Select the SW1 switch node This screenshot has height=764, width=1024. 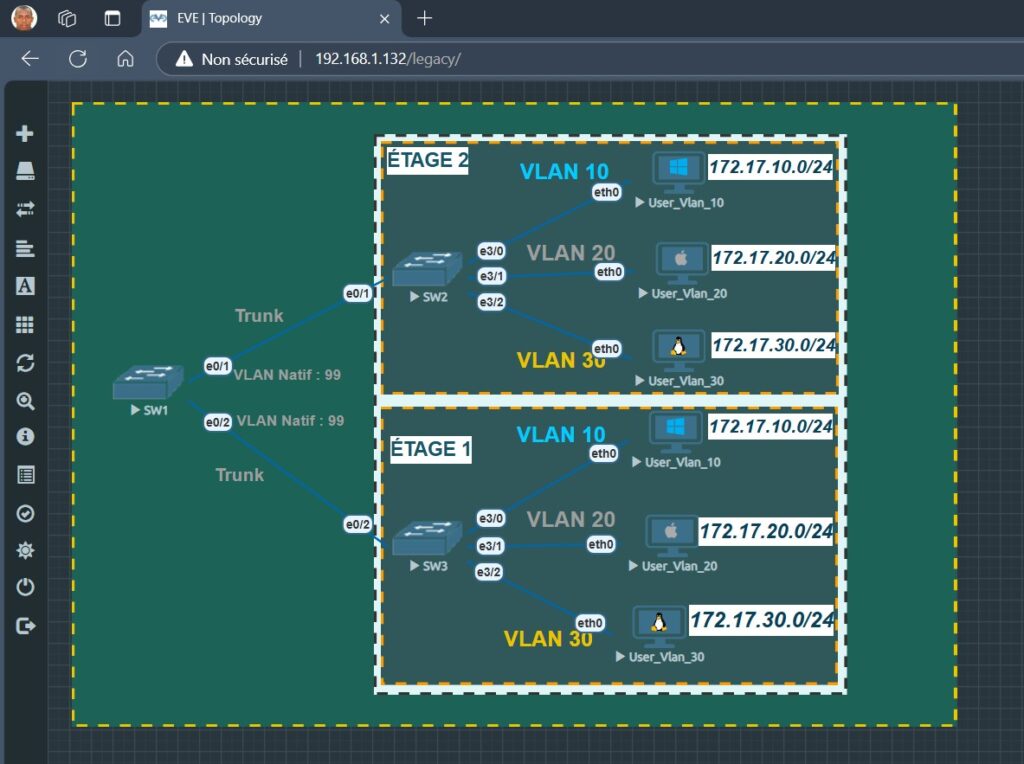148,382
